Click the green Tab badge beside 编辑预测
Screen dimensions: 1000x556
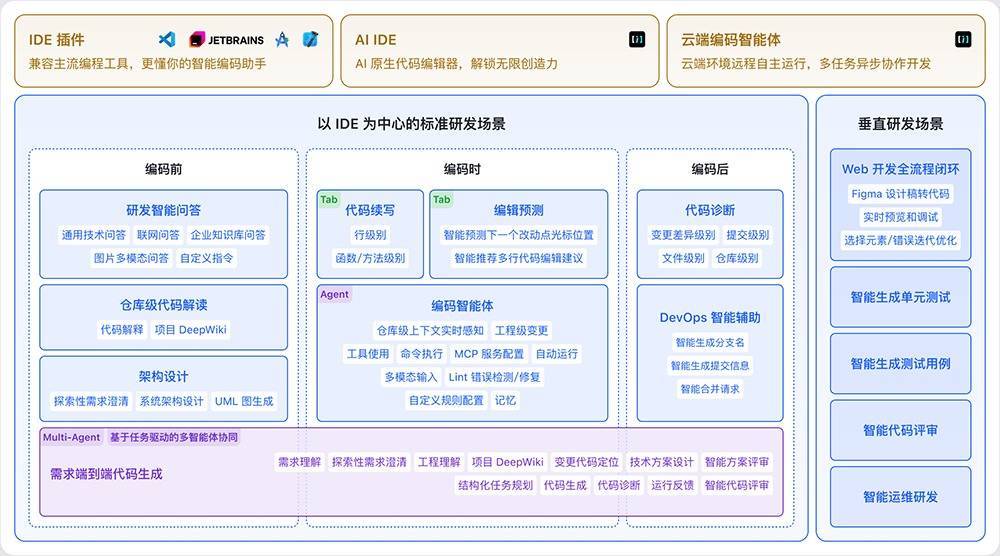[x=441, y=200]
